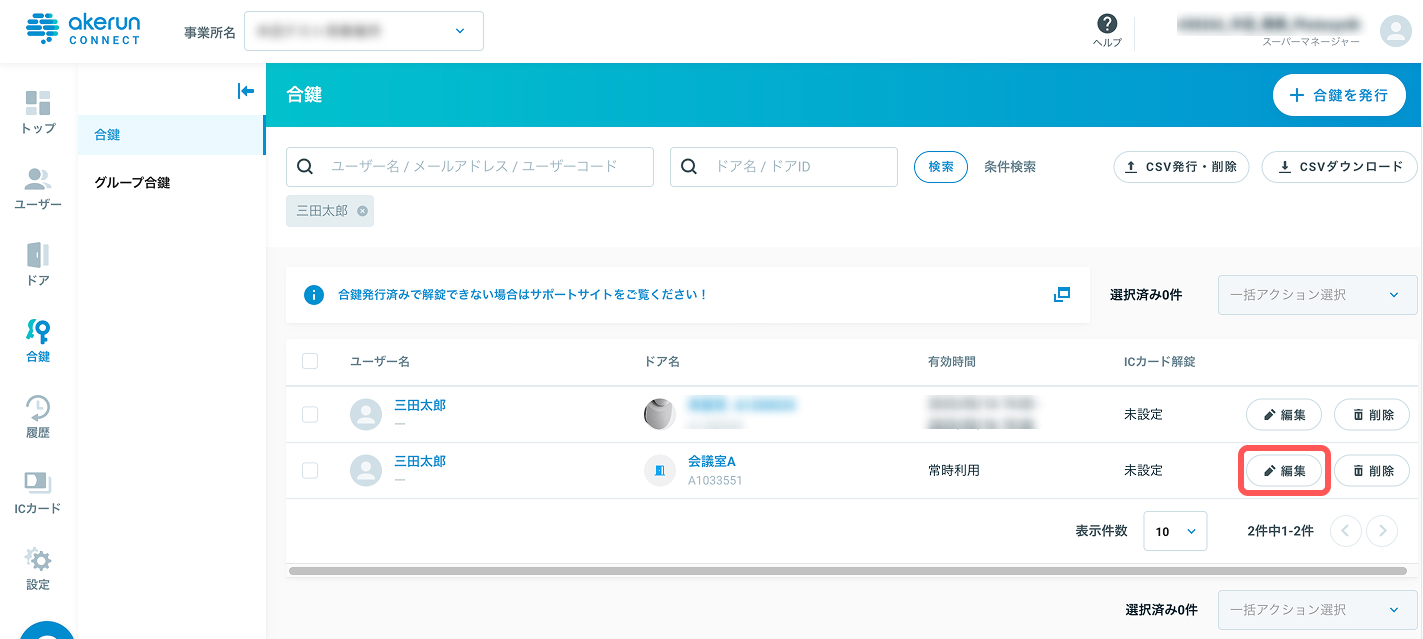The width and height of the screenshot is (1423, 639).
Task: Open the ヘルプ help icon
Action: coord(1107,31)
